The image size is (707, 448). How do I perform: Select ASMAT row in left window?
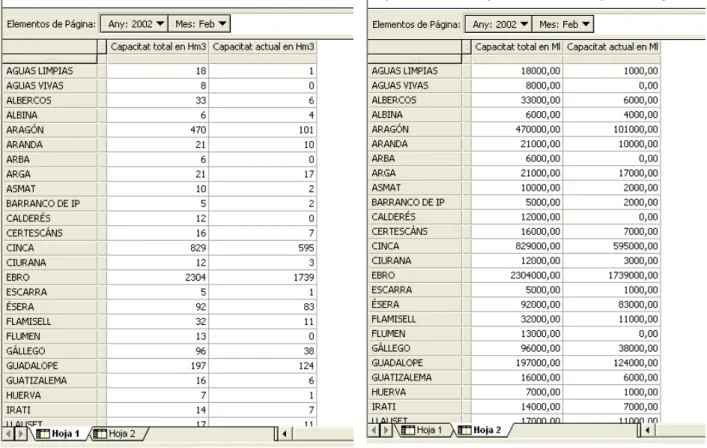(50, 189)
